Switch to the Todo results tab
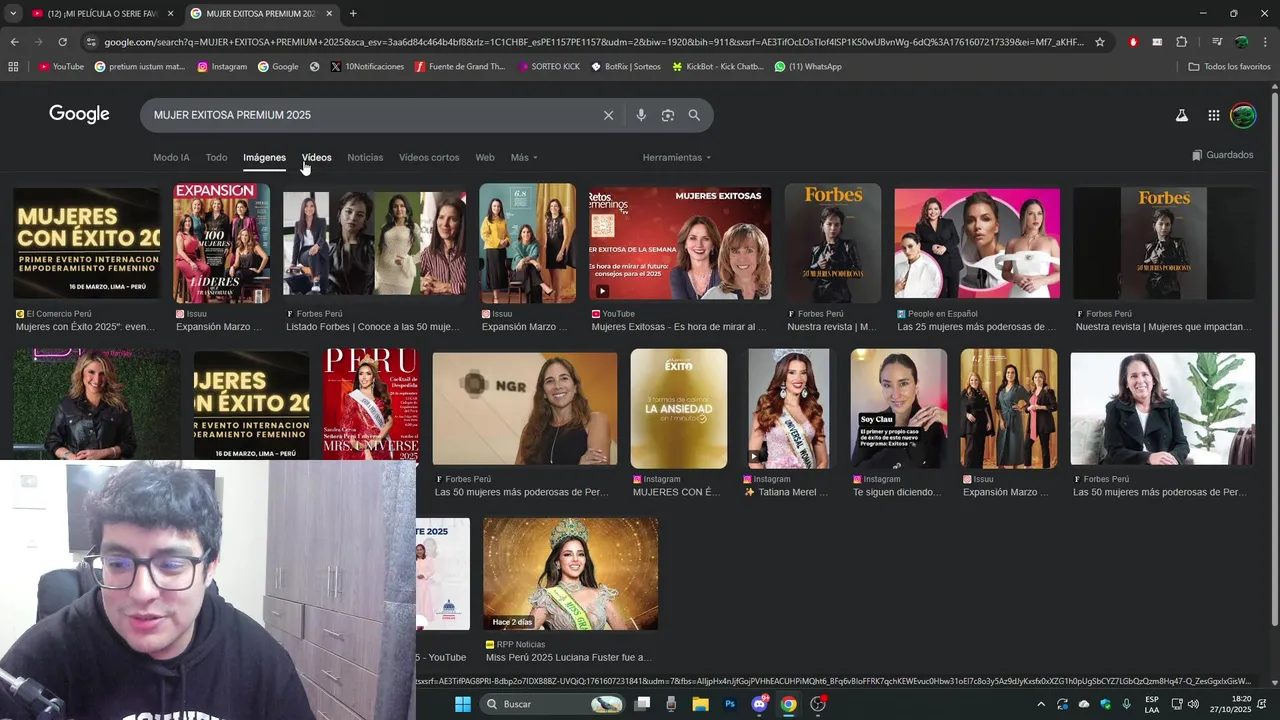The width and height of the screenshot is (1280, 720). coord(216,158)
